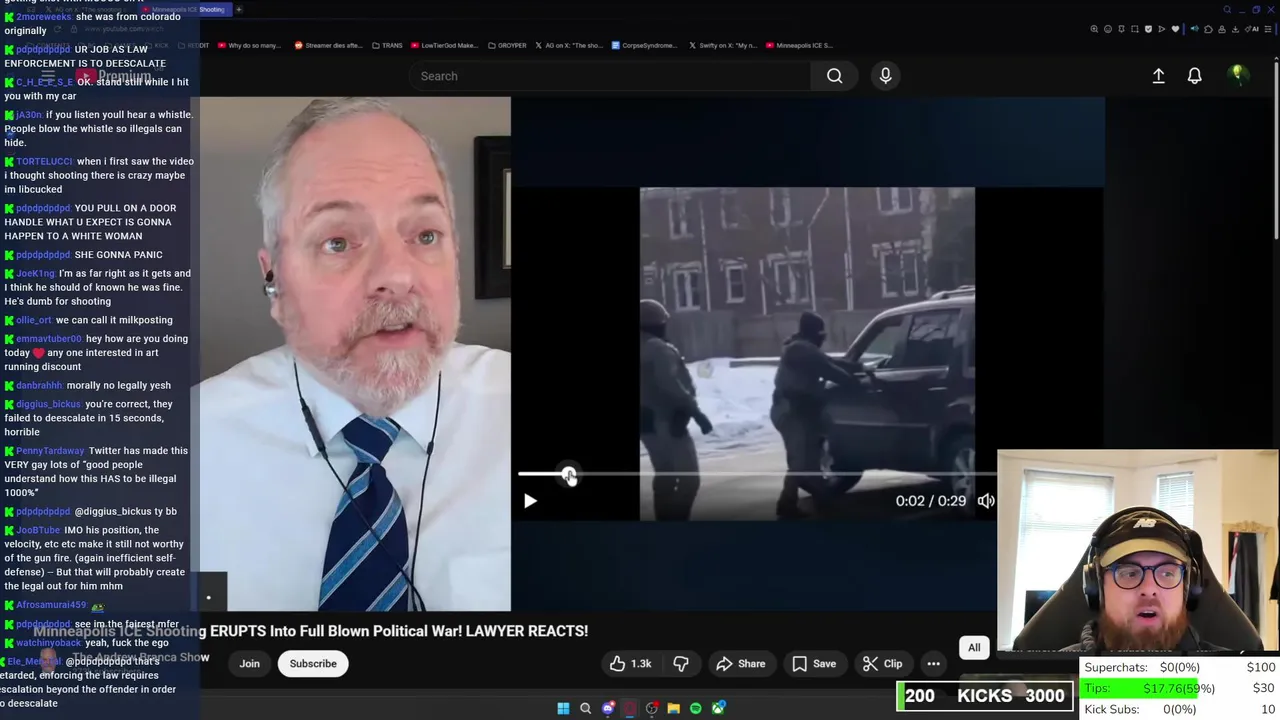Viewport: 1280px width, 720px height.
Task: Start voice search with microphone icon
Action: tap(885, 76)
